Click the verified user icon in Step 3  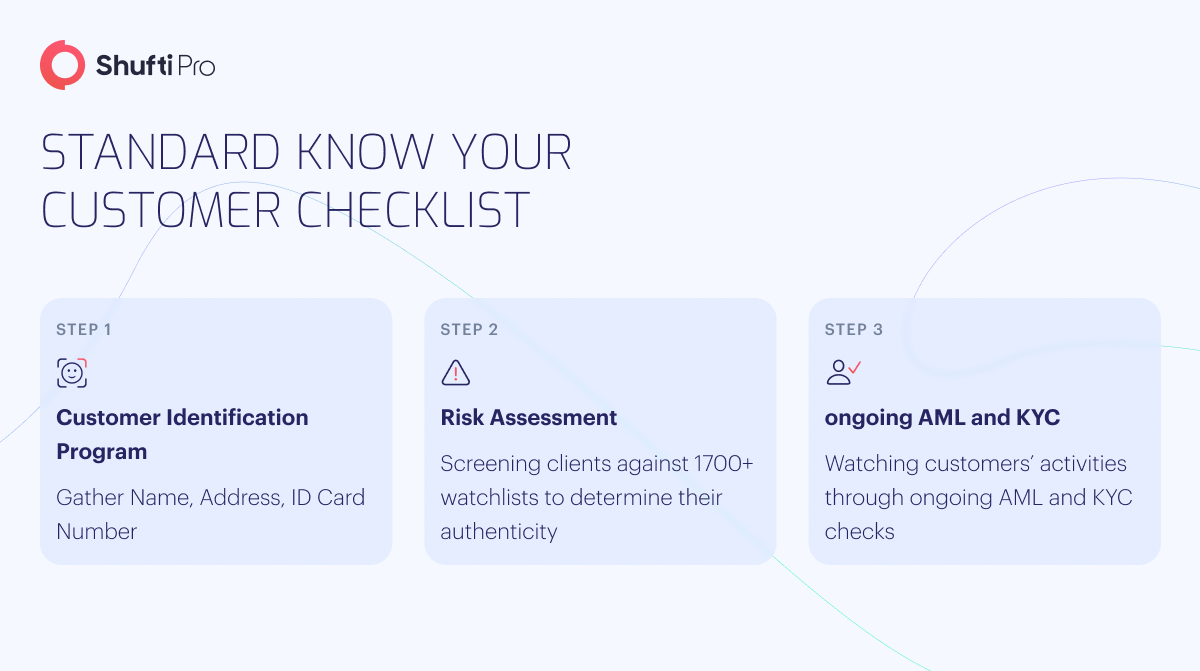(843, 372)
